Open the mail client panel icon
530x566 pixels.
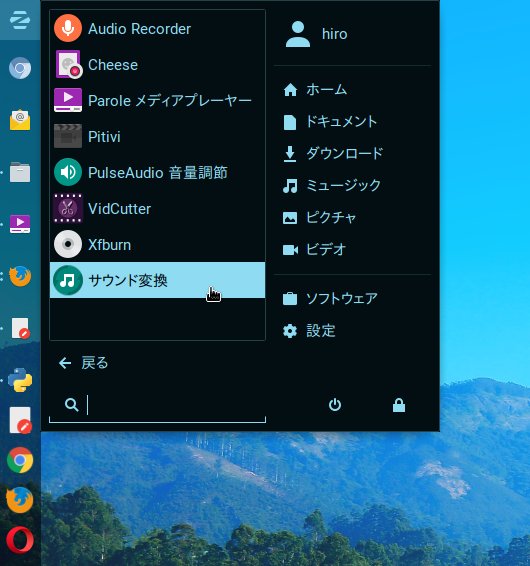point(20,119)
